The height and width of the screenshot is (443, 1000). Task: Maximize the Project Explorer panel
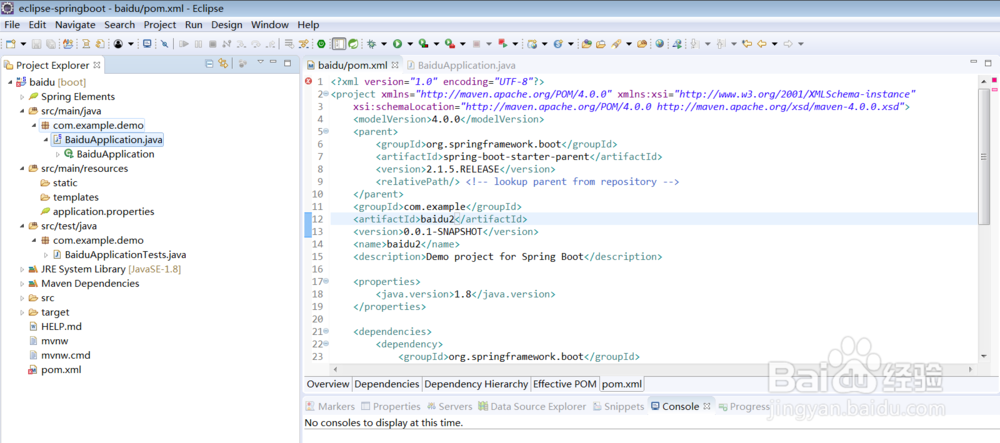click(288, 63)
